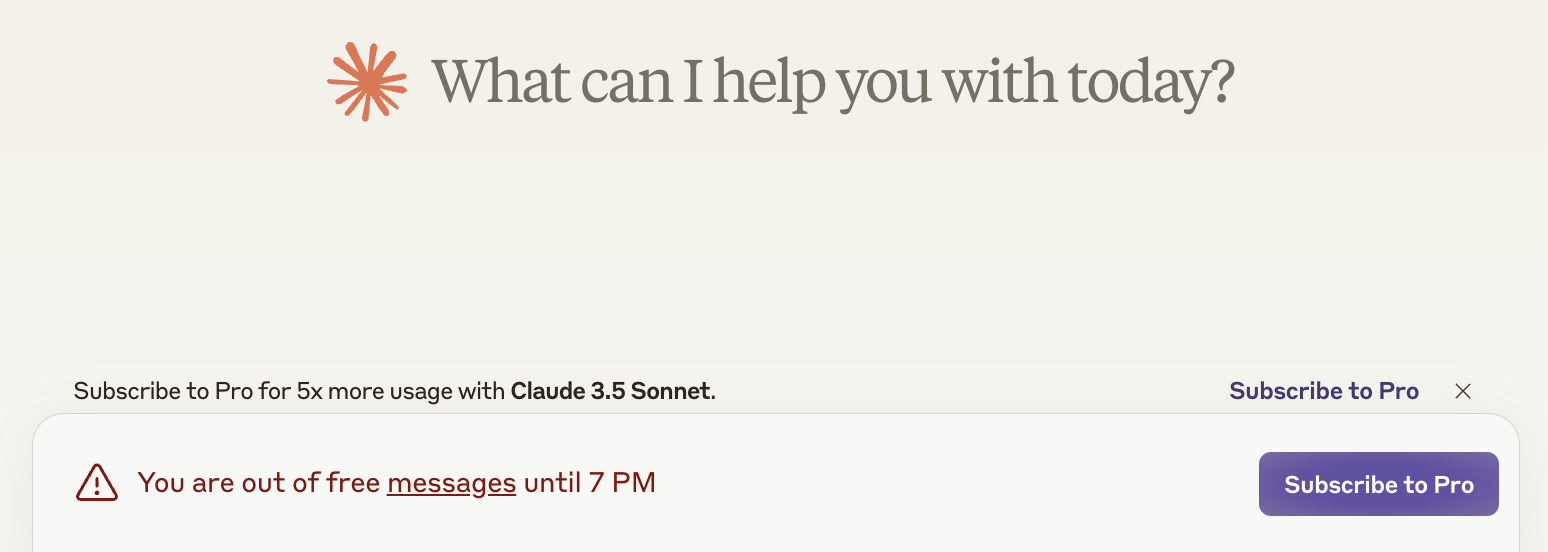
Task: Click the orange Claude starburst logo
Action: click(367, 82)
